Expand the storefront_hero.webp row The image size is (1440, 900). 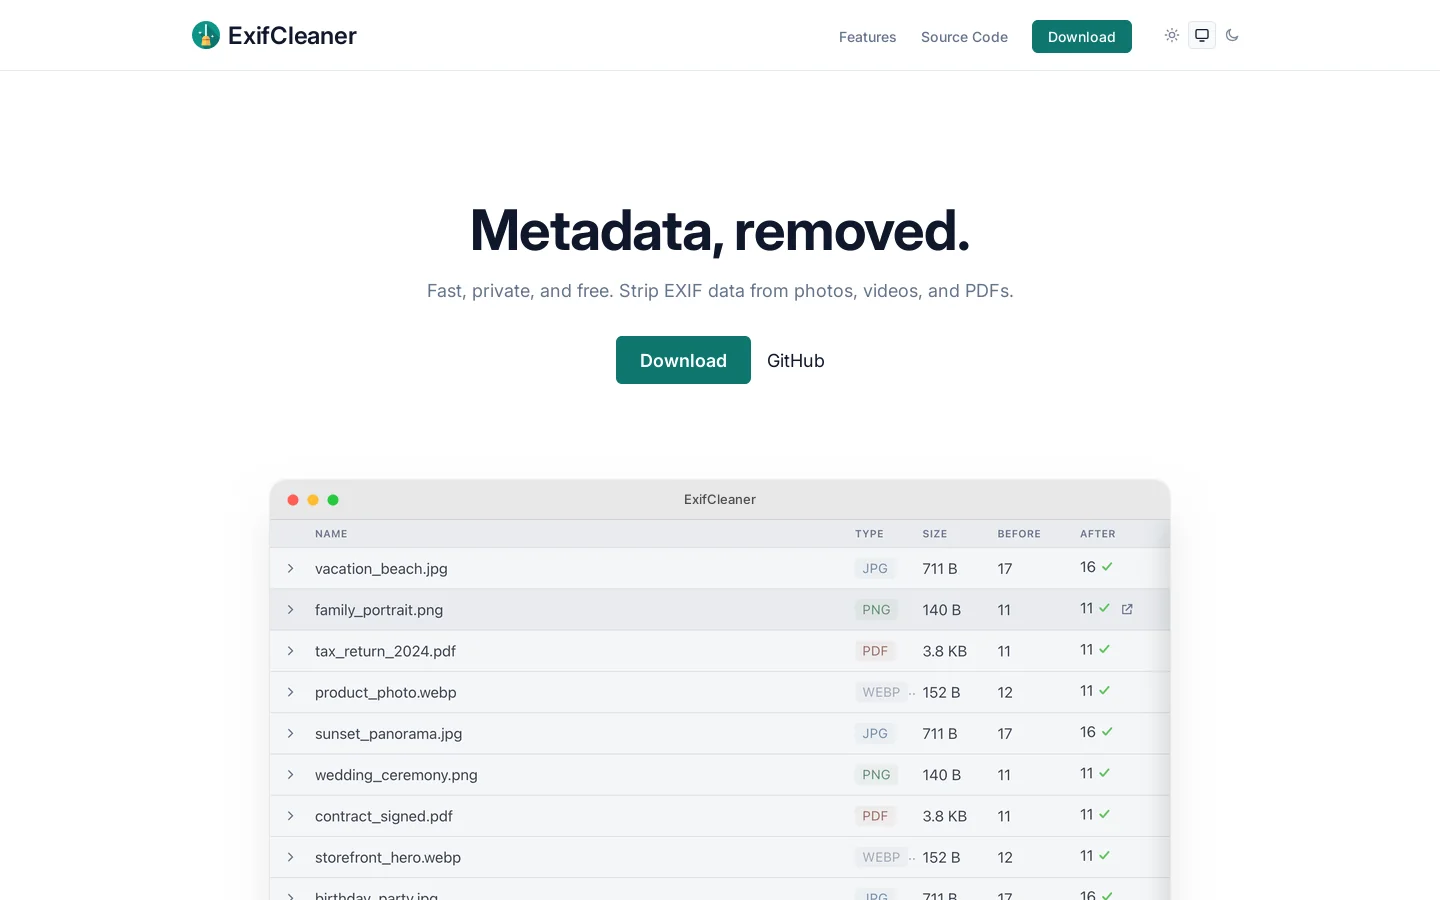click(291, 857)
